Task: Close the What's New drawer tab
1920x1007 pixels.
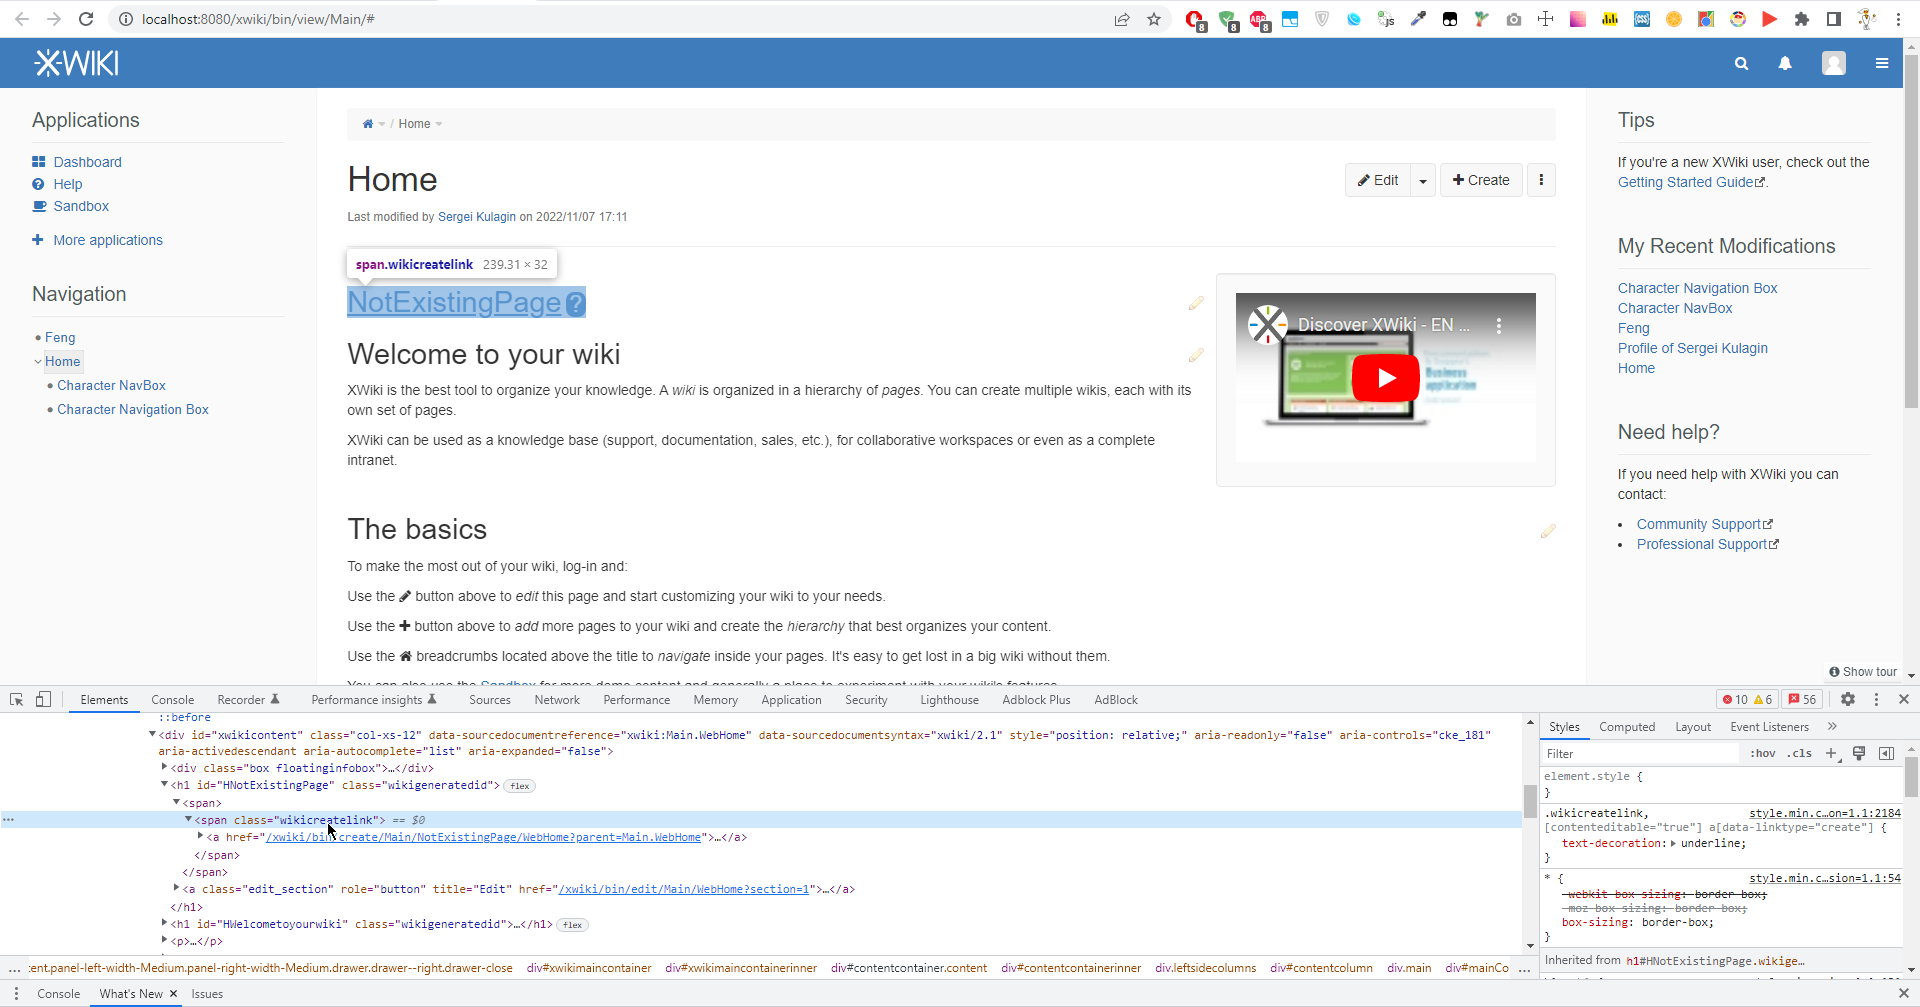Action: [x=173, y=993]
